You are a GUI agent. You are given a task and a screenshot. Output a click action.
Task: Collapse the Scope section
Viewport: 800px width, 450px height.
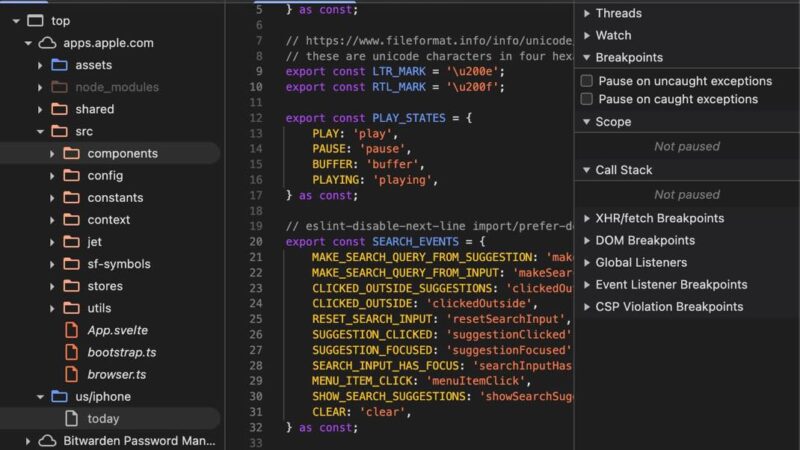(587, 121)
